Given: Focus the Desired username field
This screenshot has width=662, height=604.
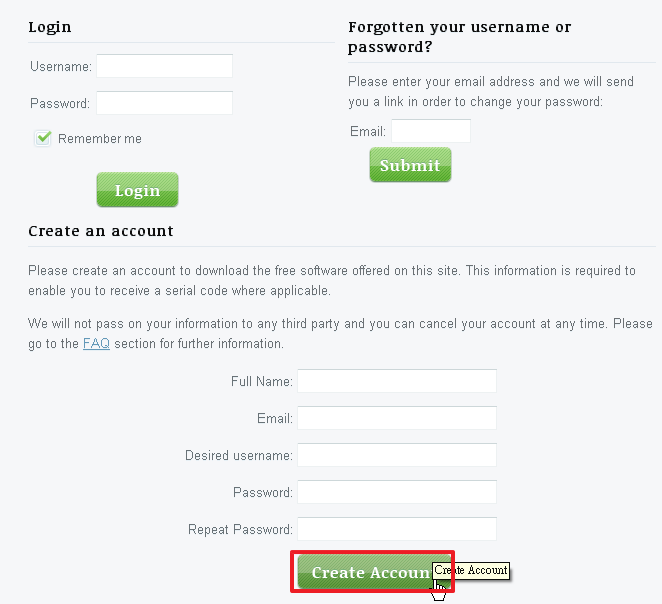Looking at the screenshot, I should click(x=397, y=455).
